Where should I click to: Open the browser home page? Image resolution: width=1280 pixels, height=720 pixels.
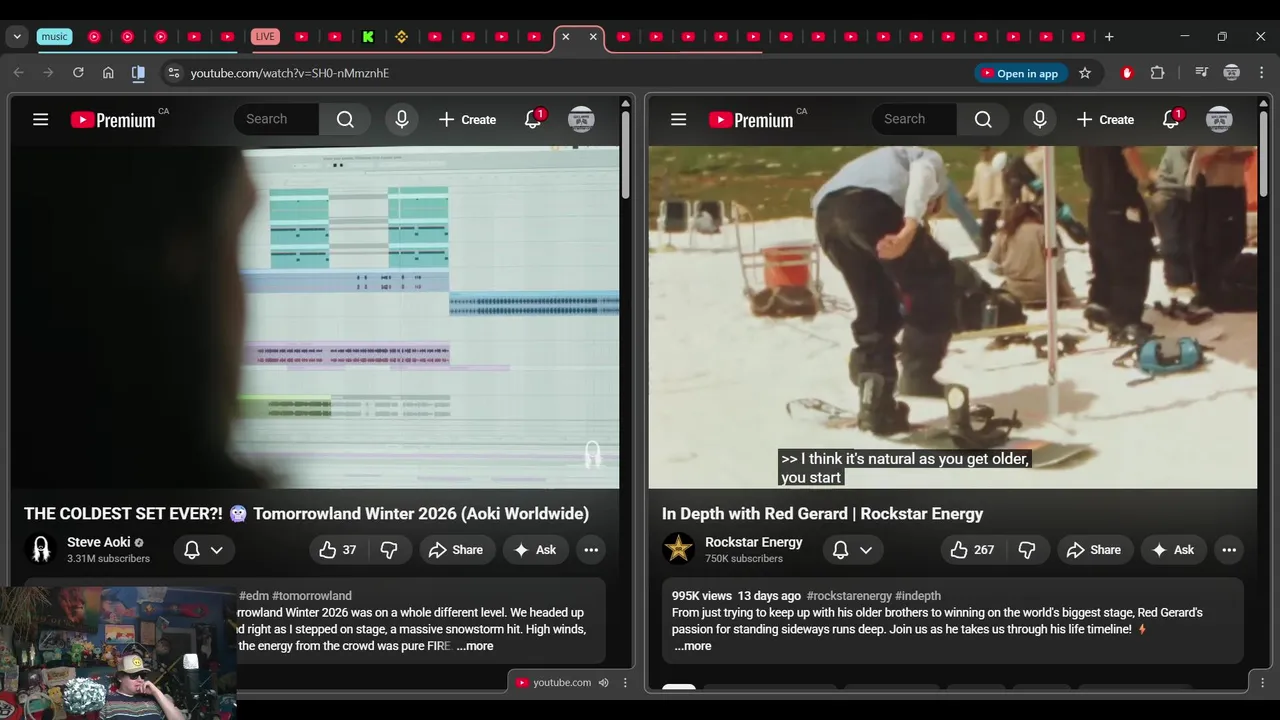(108, 73)
